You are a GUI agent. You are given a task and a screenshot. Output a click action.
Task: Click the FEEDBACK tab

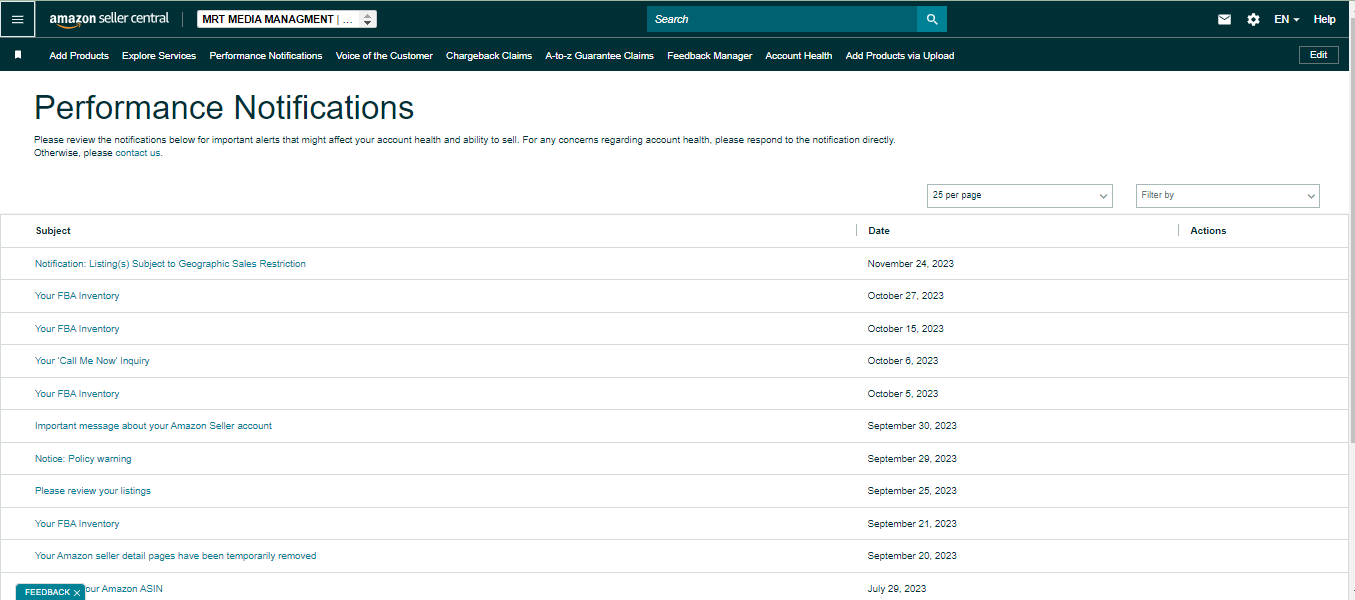[47, 592]
